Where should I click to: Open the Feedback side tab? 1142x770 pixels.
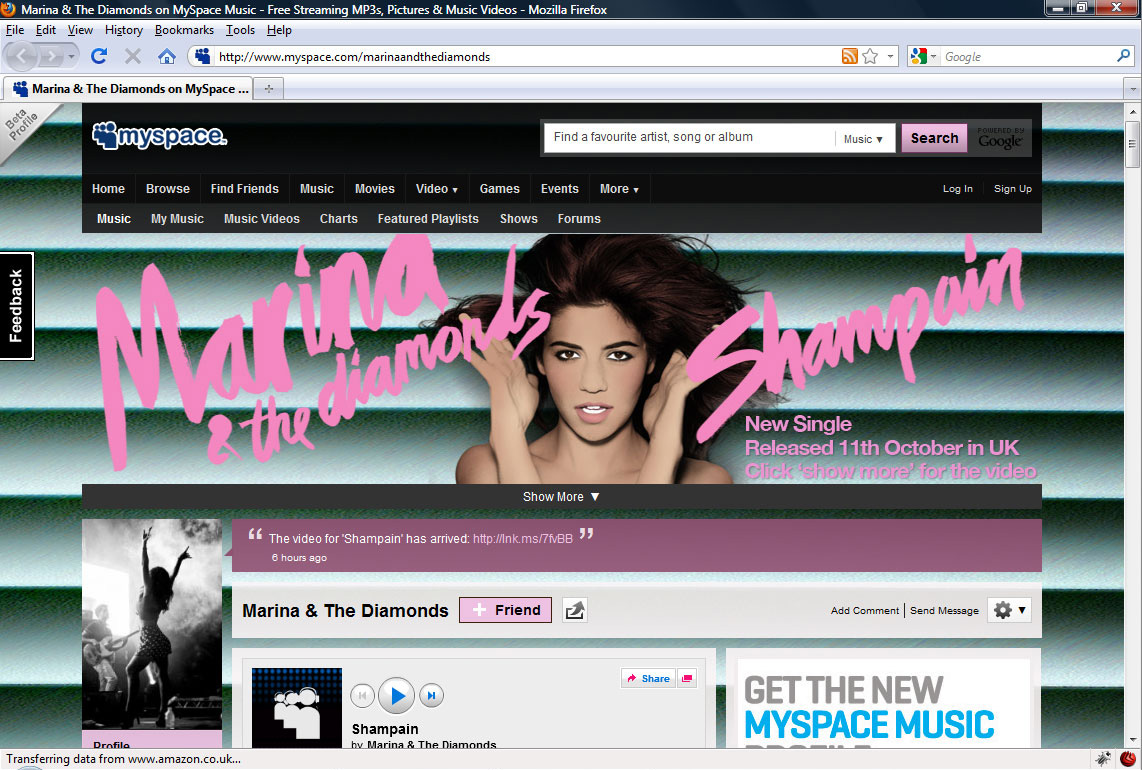(x=16, y=306)
